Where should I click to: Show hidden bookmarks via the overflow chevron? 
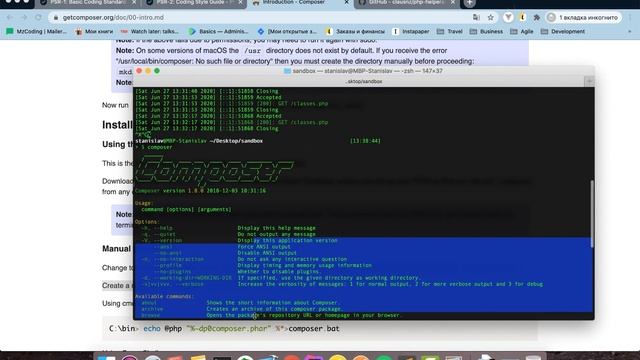[630, 31]
